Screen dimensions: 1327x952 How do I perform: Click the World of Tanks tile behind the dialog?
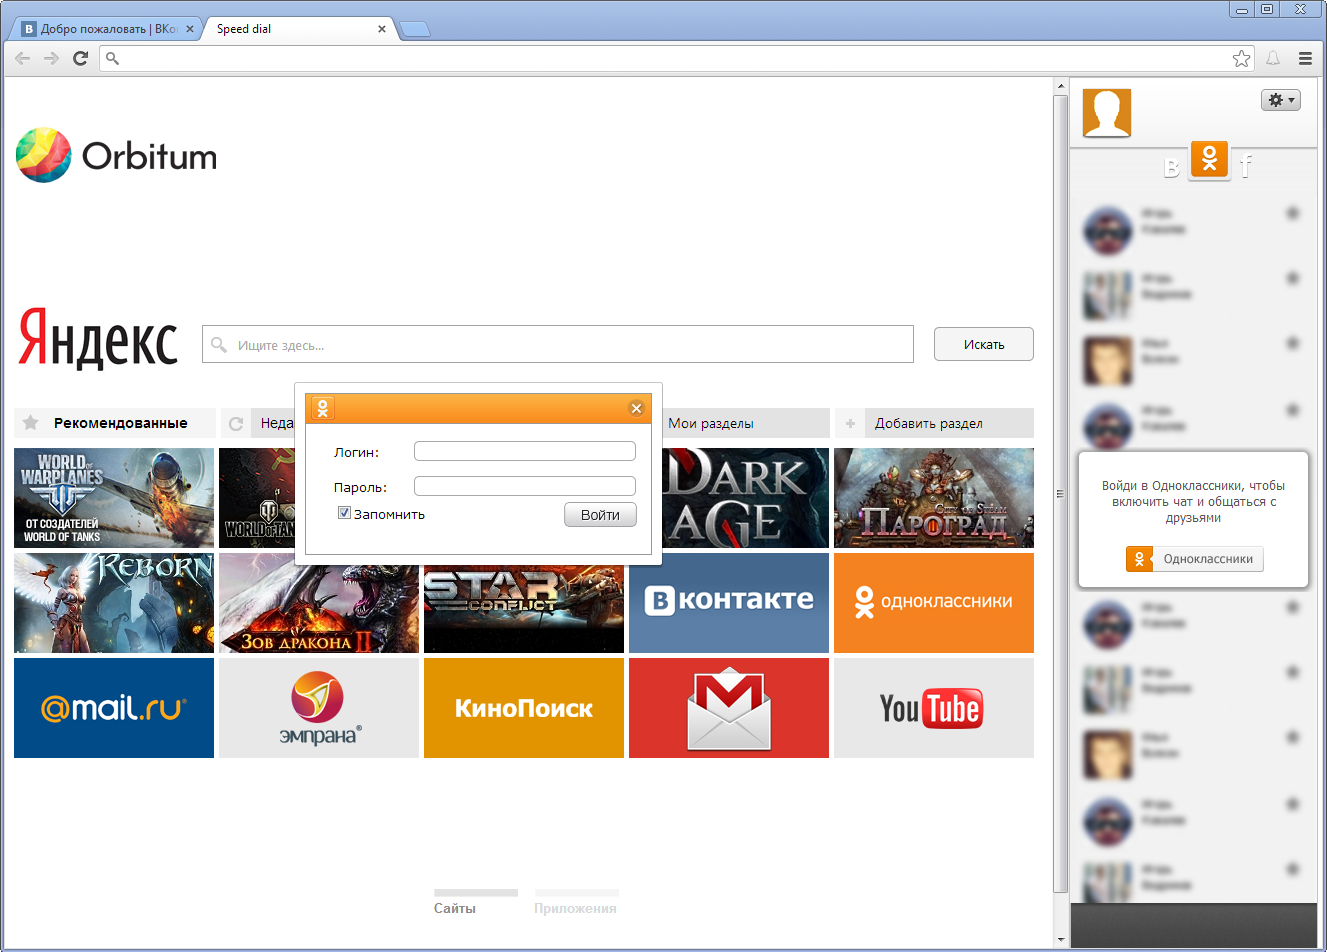[257, 498]
